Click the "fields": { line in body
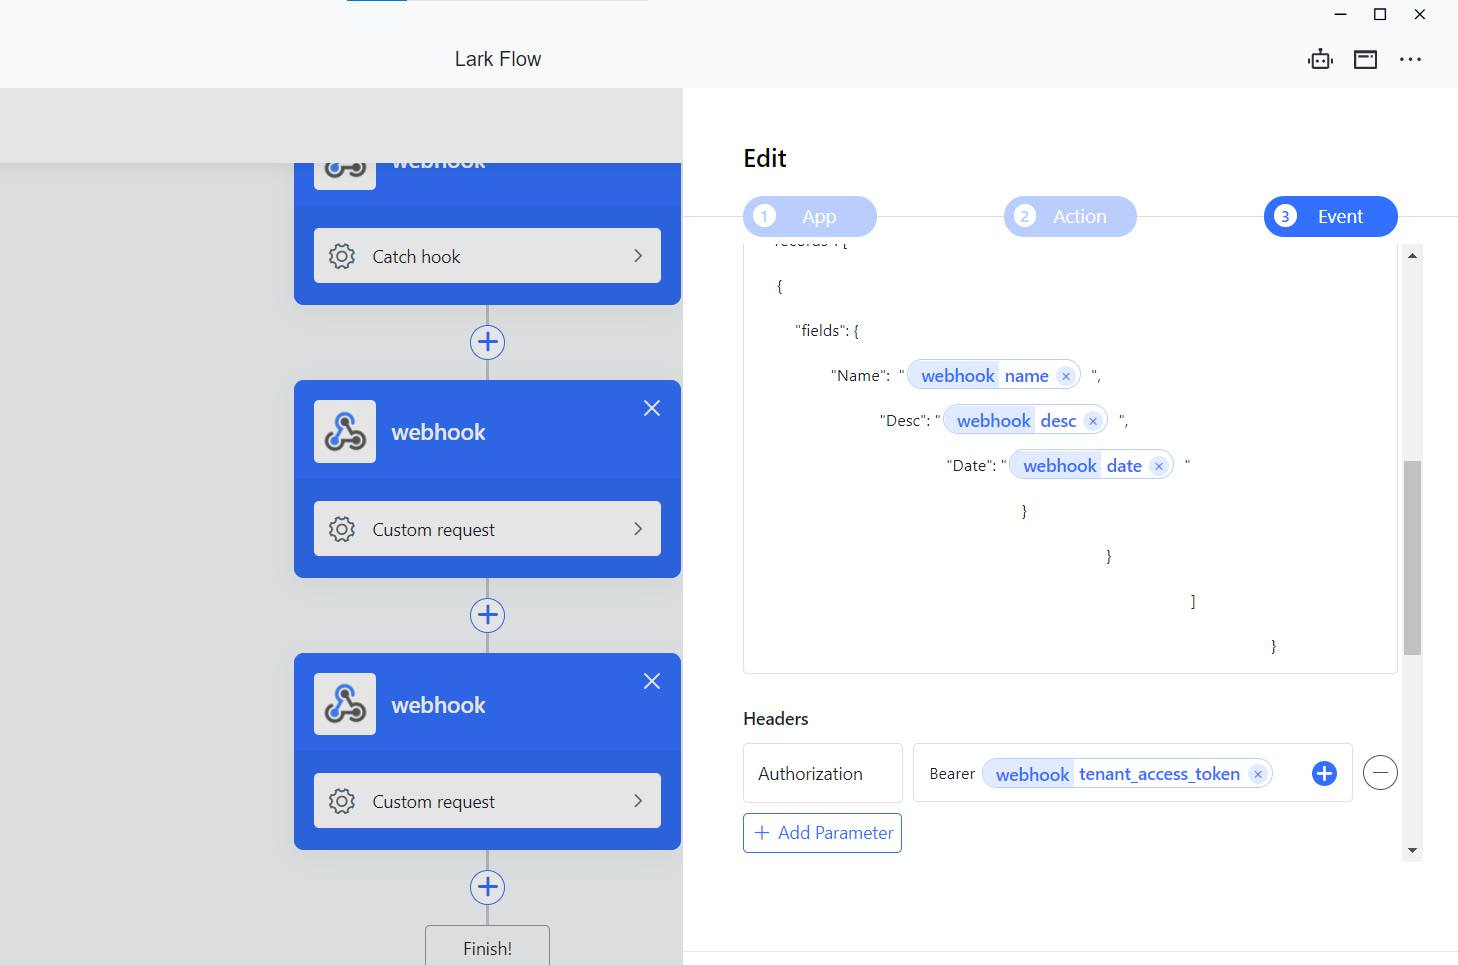The height and width of the screenshot is (965, 1458). [x=827, y=331]
